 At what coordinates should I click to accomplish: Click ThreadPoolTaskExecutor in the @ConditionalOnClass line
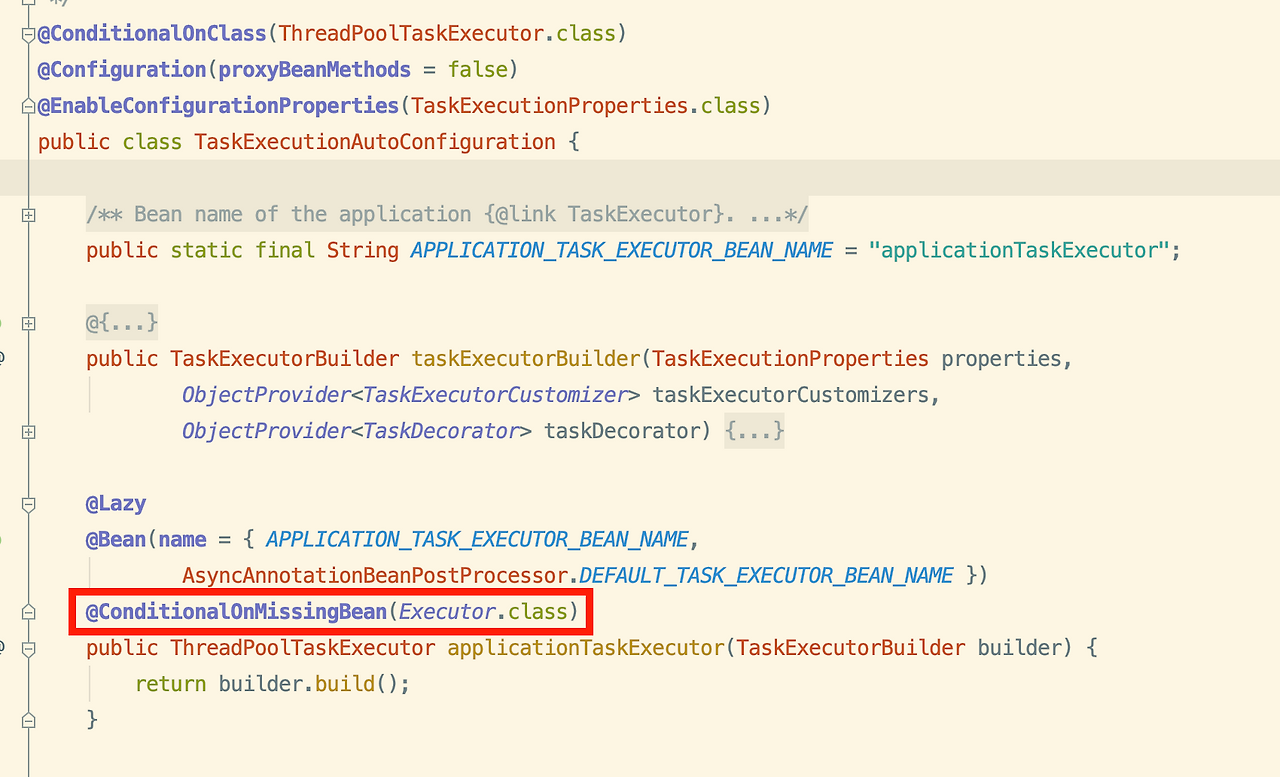click(411, 33)
